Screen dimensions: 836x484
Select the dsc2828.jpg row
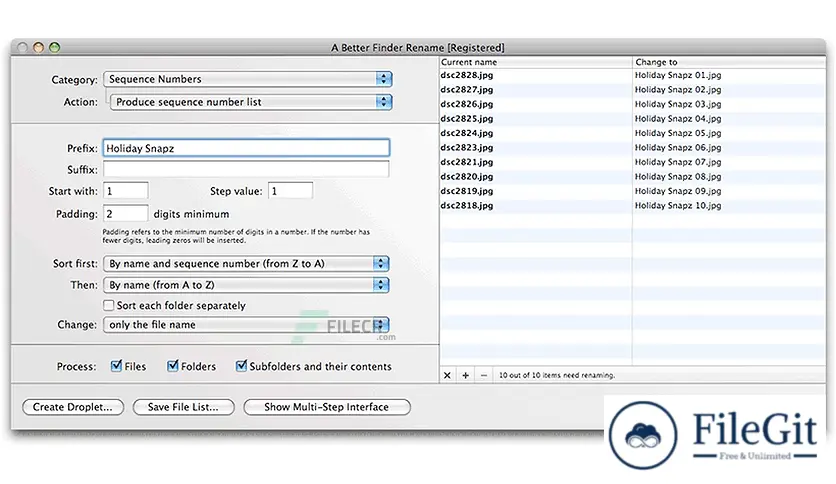tap(633, 75)
